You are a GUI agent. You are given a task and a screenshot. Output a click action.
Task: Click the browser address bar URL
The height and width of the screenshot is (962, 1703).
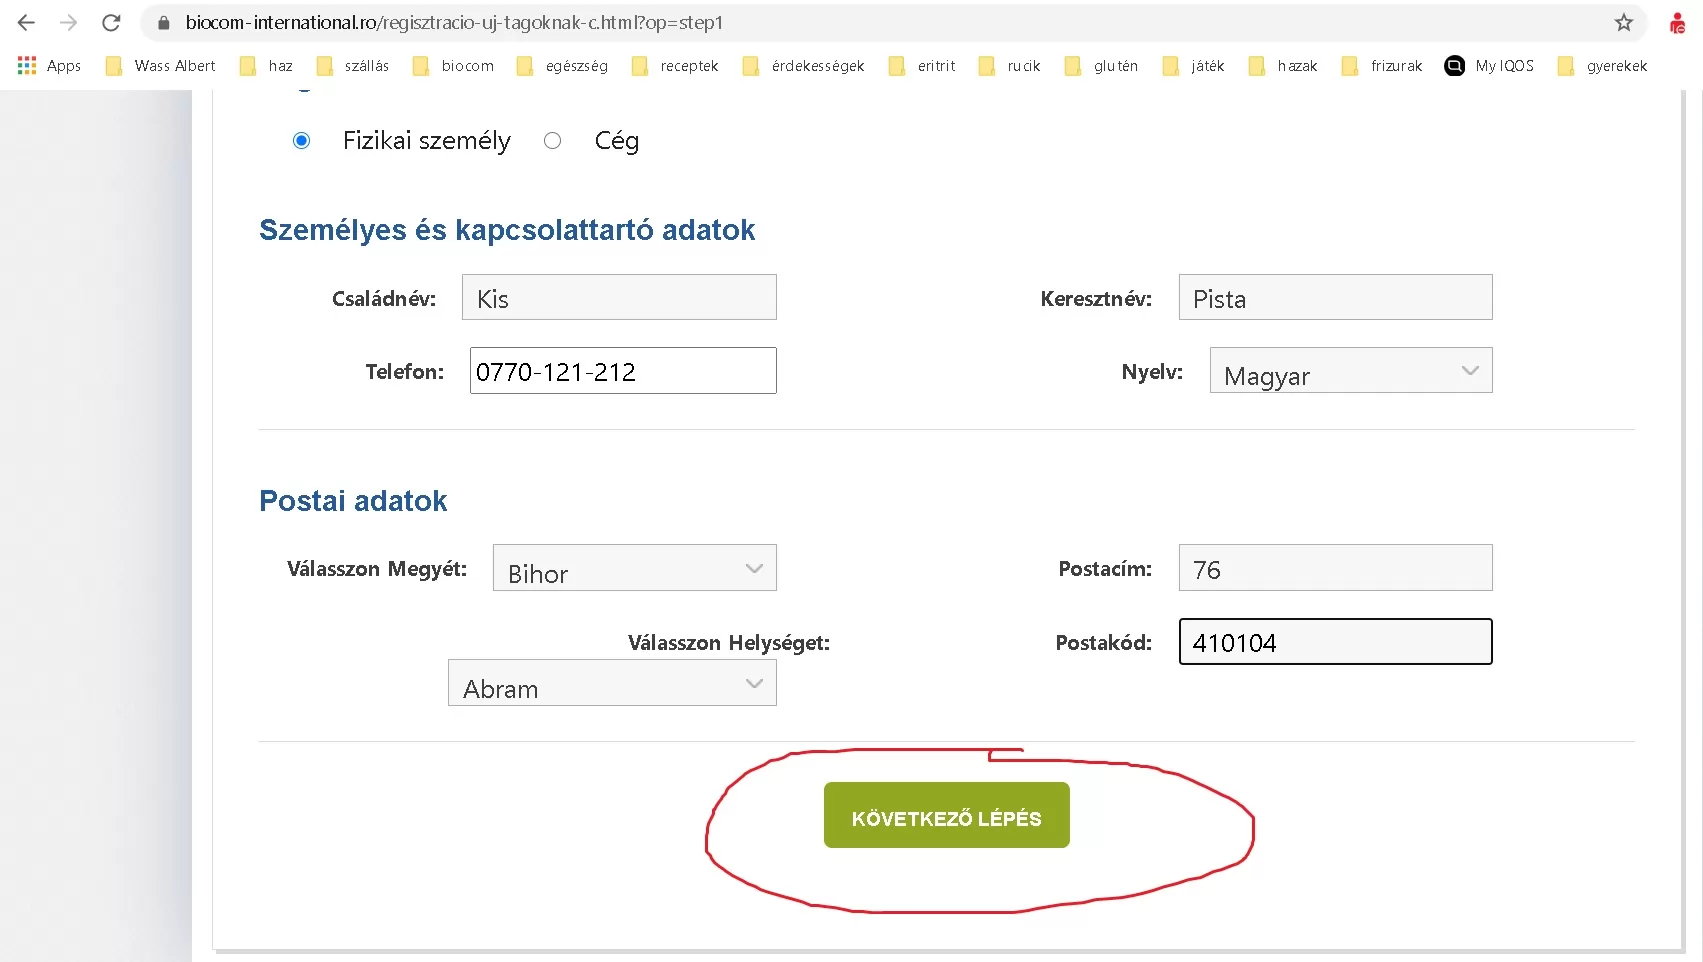[454, 22]
